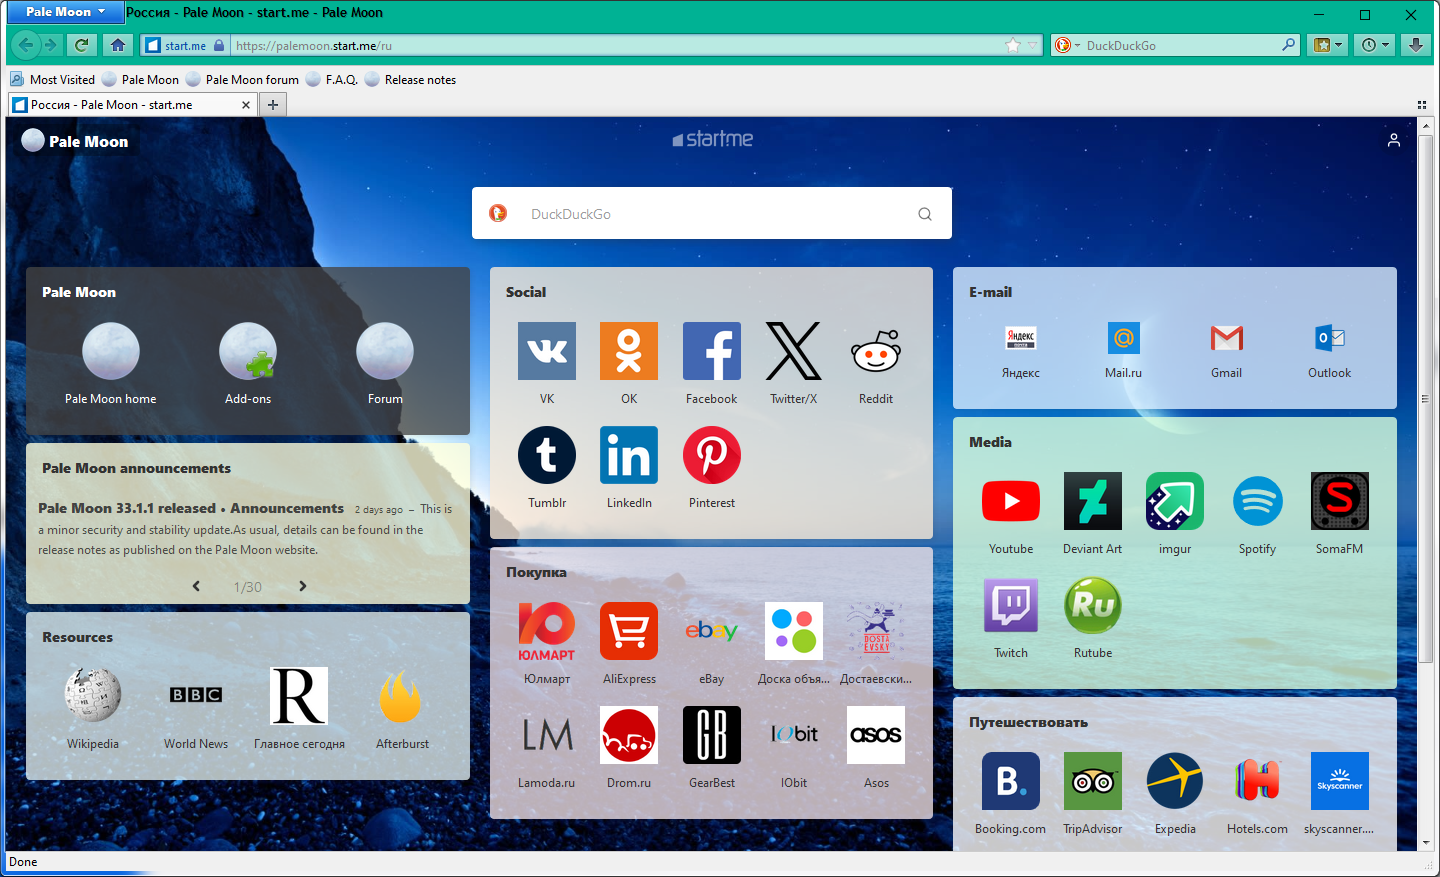
Task: Open the BBC World News icon
Action: (196, 695)
